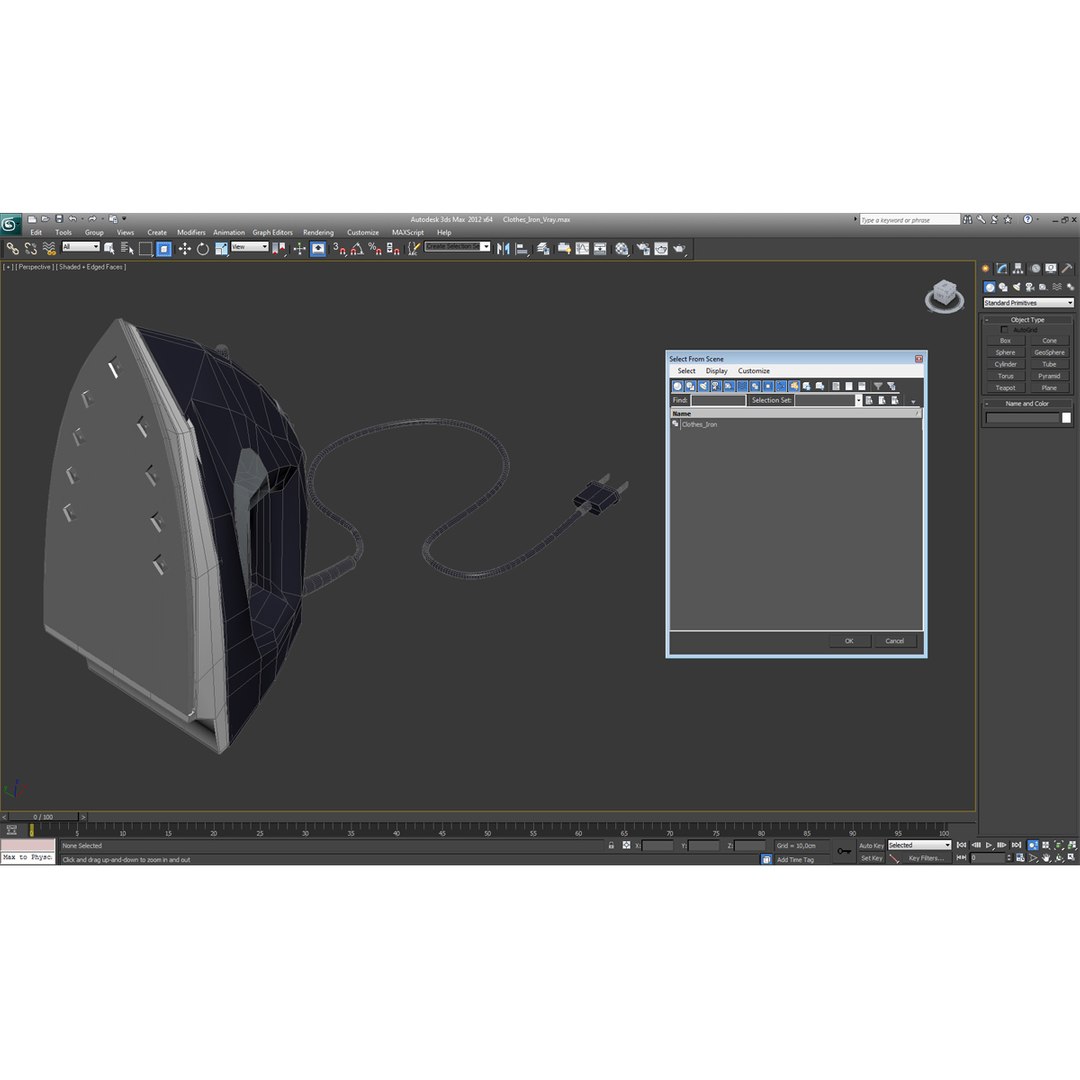Toggle the selection lock icon
This screenshot has width=1080, height=1080.
tap(611, 845)
